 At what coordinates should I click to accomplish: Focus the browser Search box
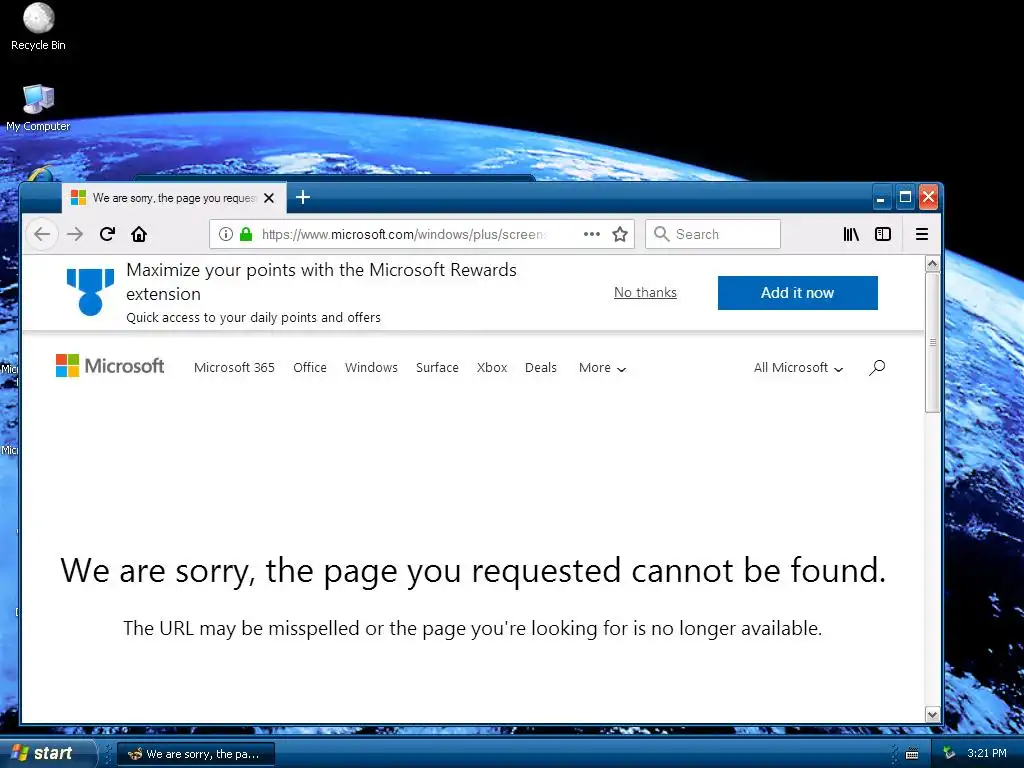pos(712,234)
